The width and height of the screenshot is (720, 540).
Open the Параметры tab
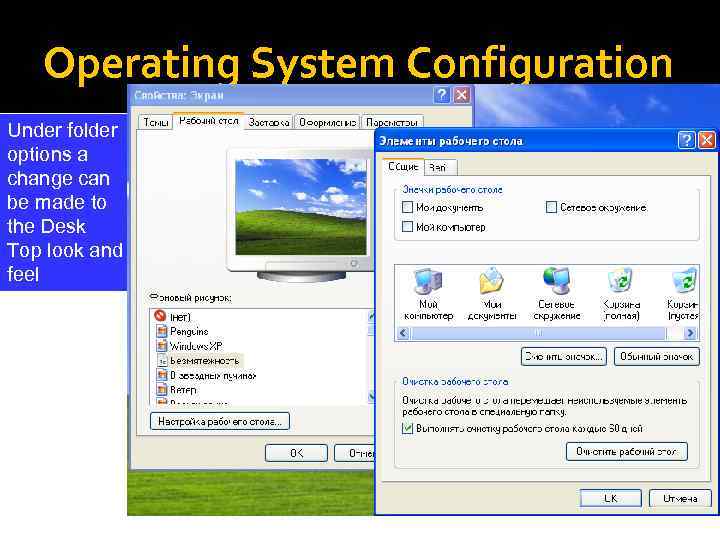392,122
